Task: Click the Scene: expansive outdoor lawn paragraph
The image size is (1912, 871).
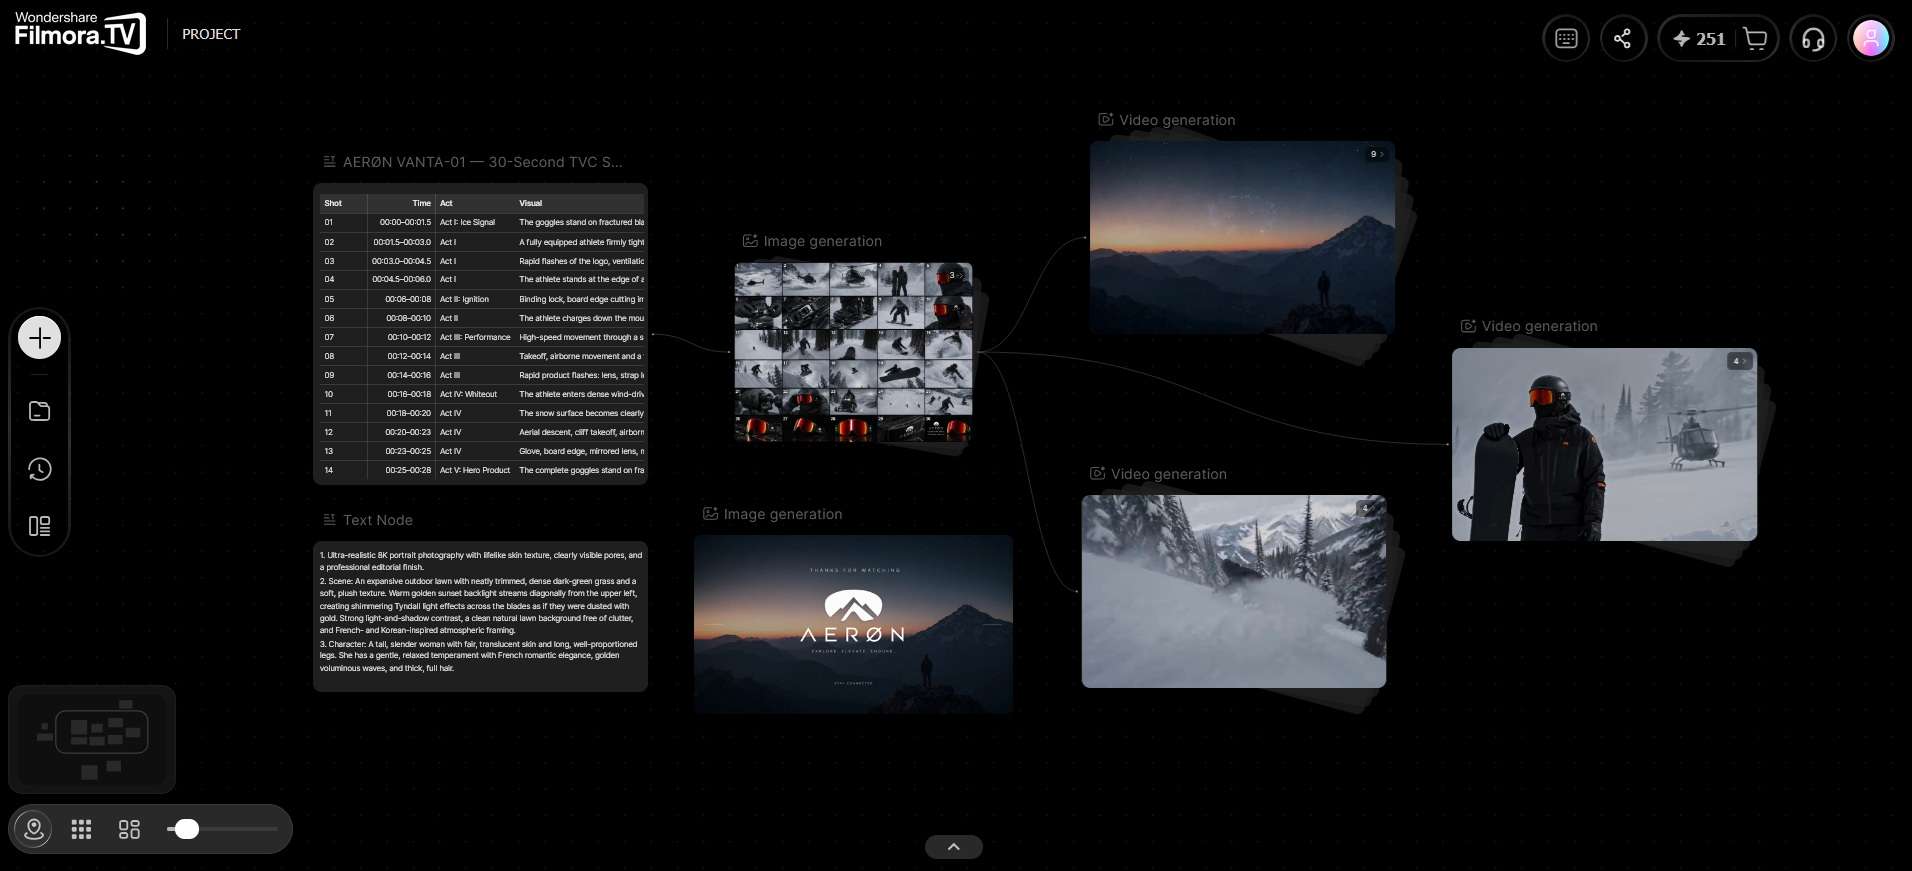Action: pyautogui.click(x=481, y=605)
